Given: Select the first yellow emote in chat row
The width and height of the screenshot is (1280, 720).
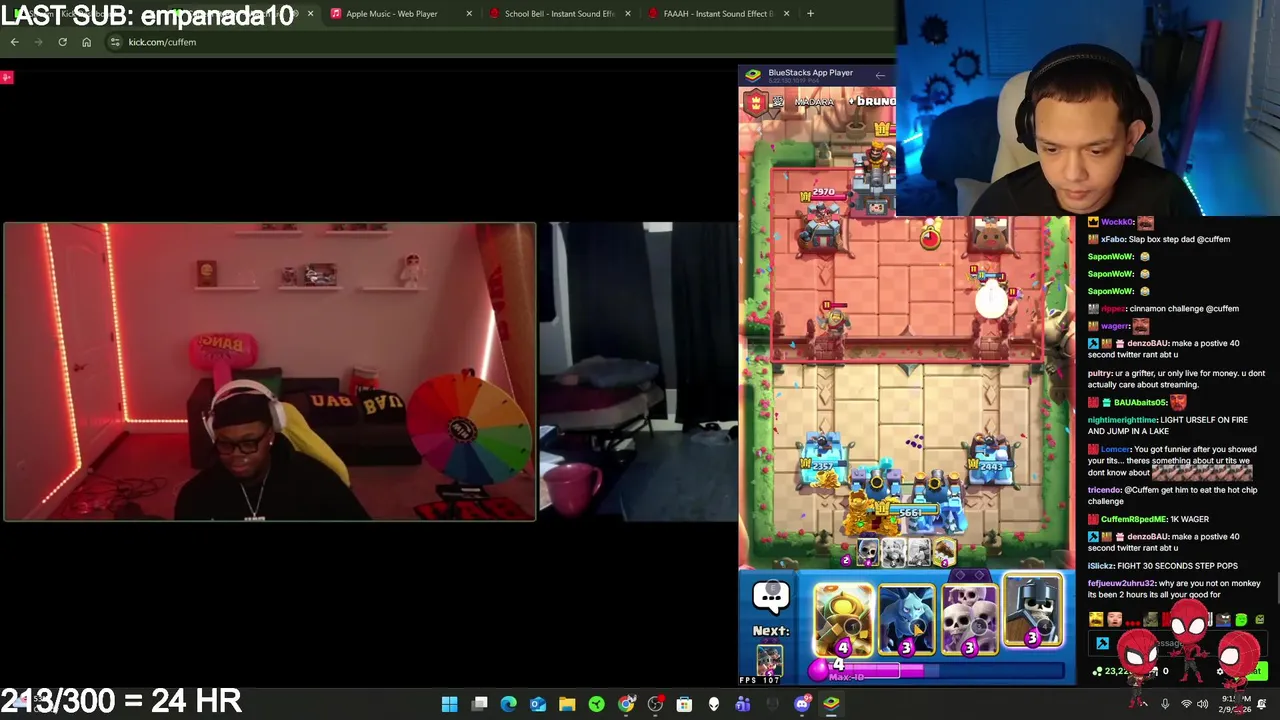Looking at the screenshot, I should tap(1097, 620).
